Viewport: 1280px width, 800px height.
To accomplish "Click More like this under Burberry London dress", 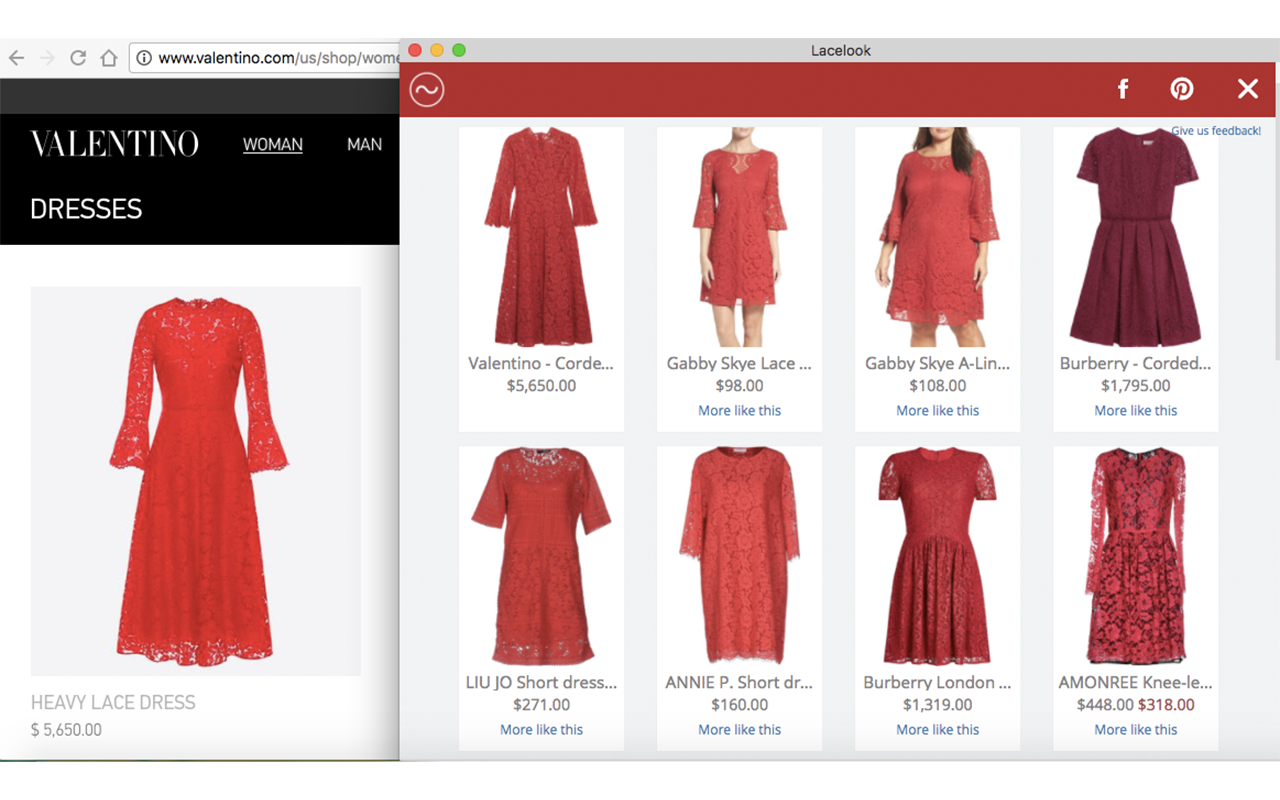I will click(x=937, y=729).
